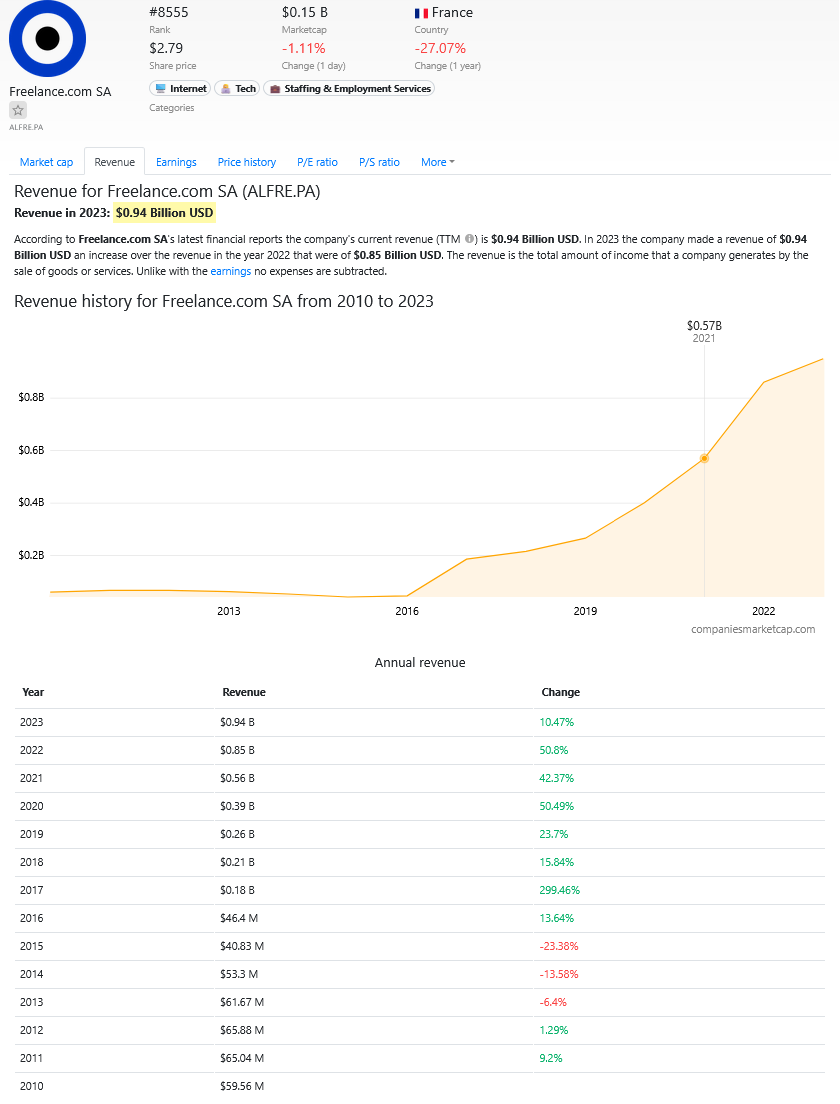The height and width of the screenshot is (1104, 840).
Task: Select the 10.47% change value
Action: (x=557, y=722)
